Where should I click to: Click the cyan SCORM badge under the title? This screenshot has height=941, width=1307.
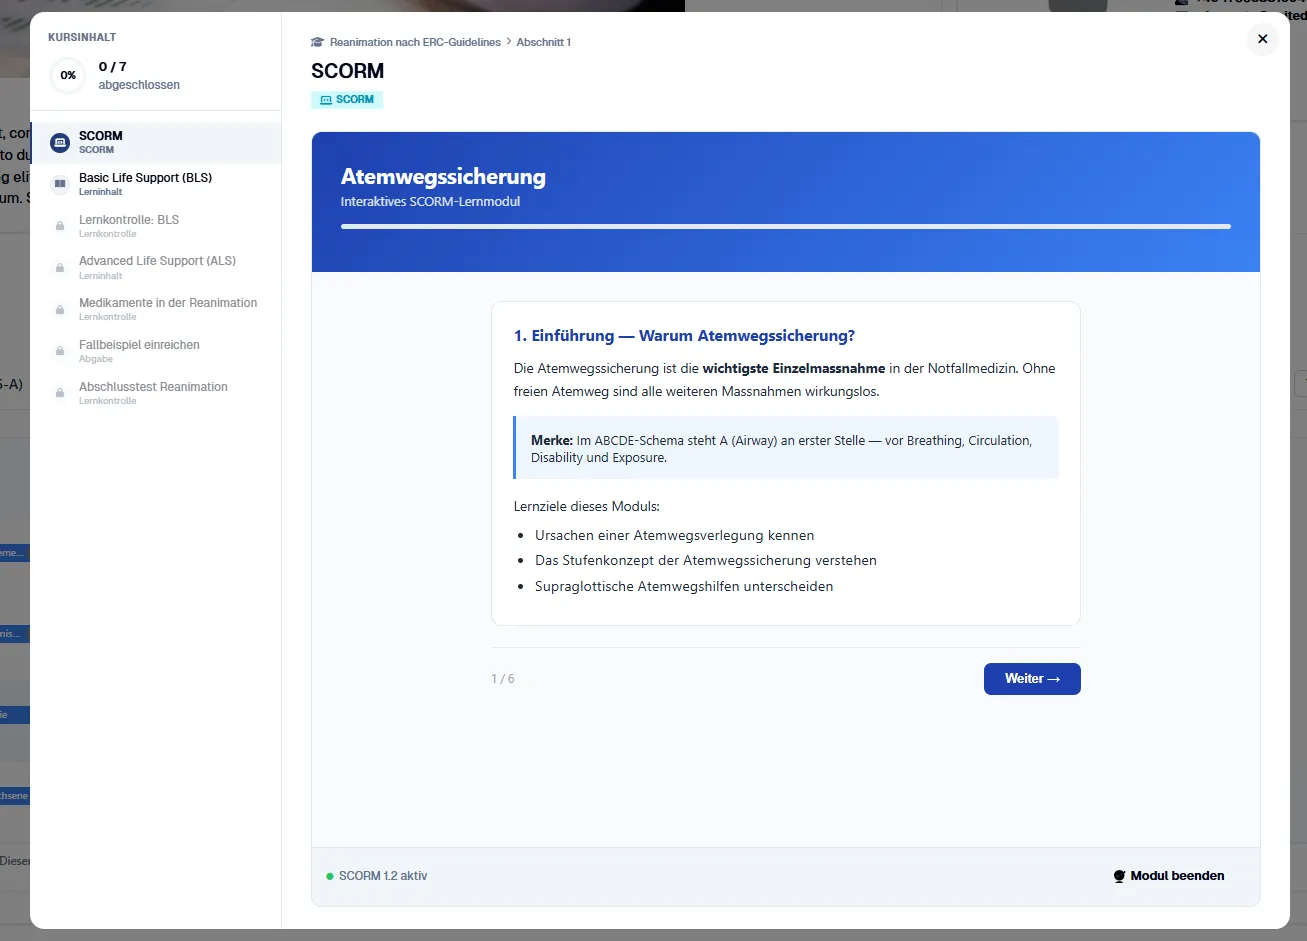(347, 99)
